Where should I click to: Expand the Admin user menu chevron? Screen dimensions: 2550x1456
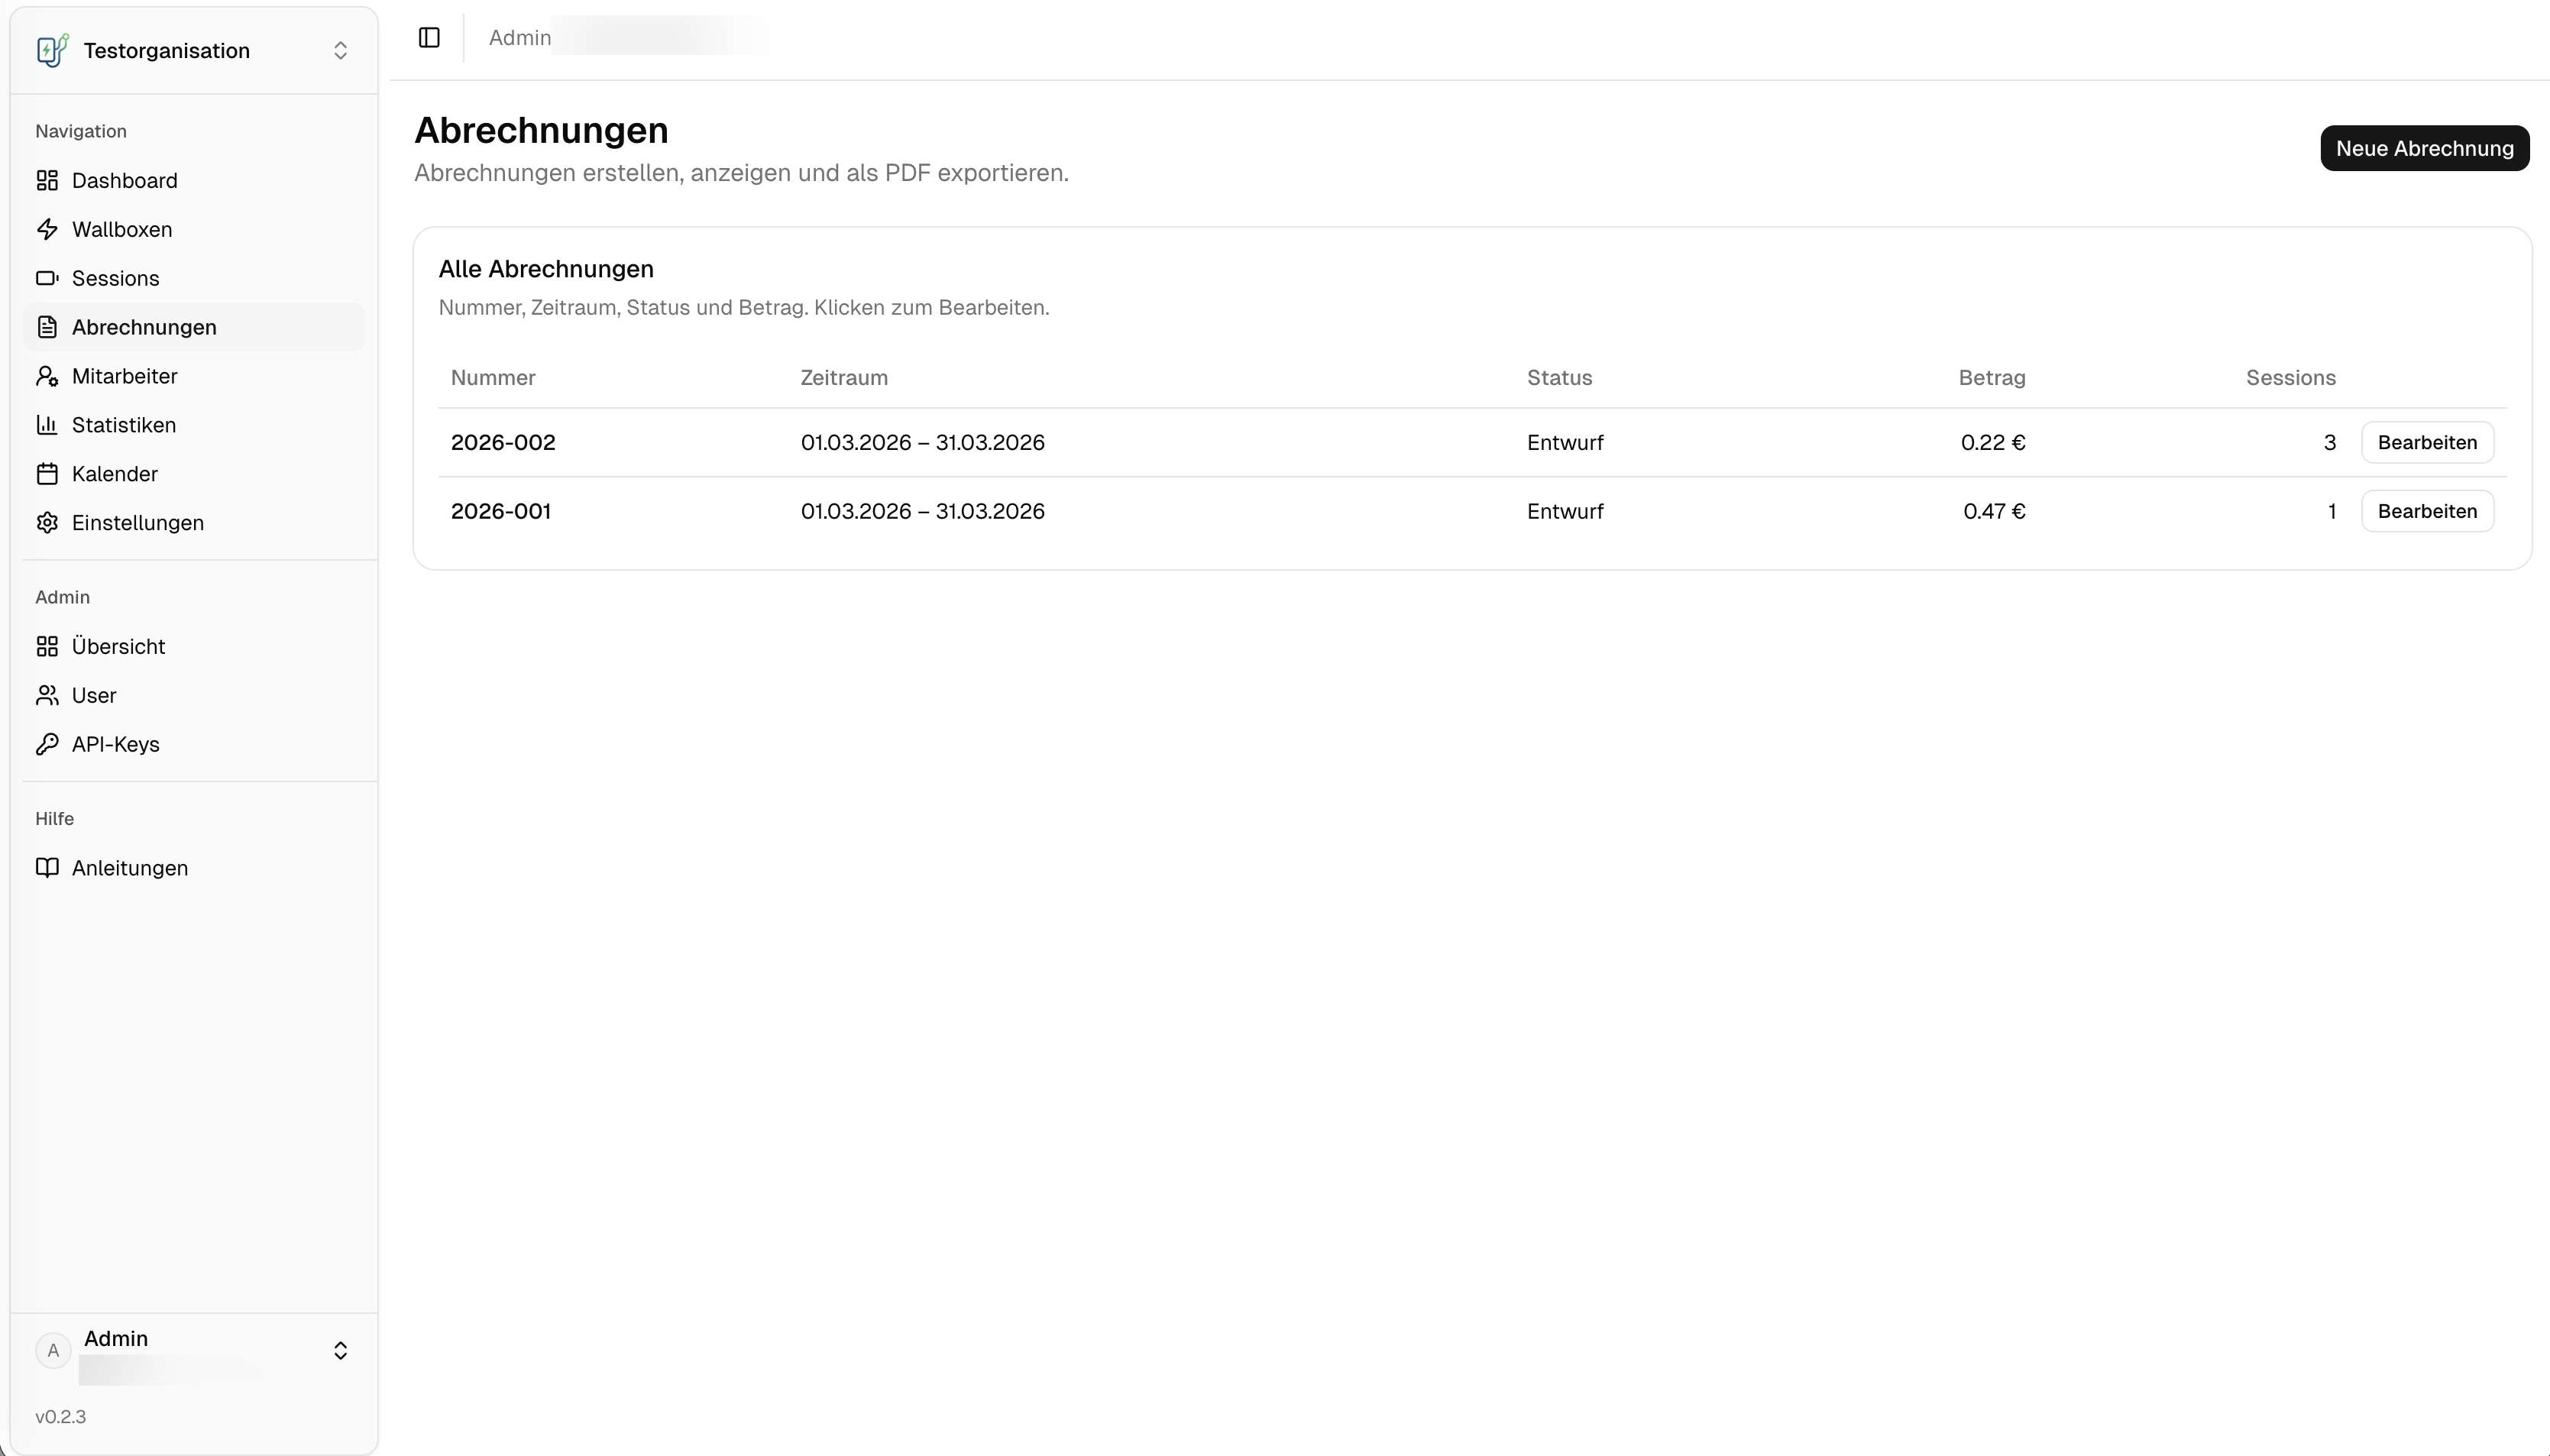(340, 1351)
